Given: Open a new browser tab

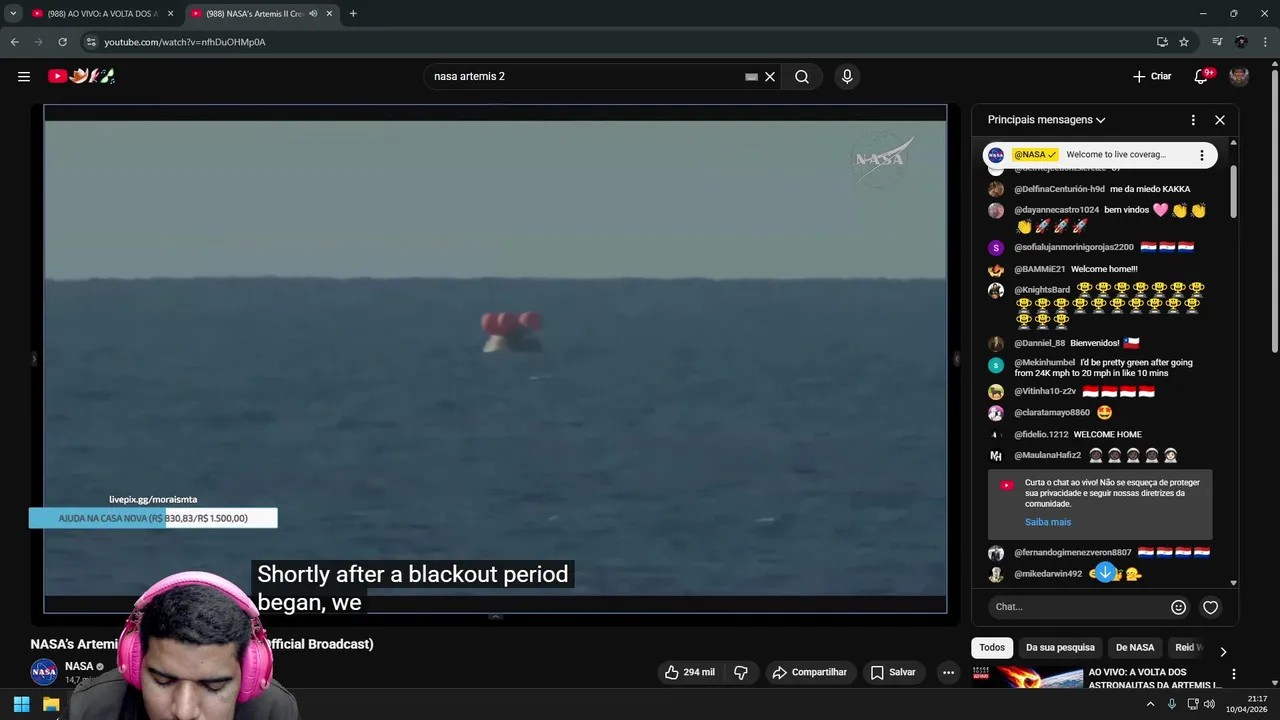Looking at the screenshot, I should [353, 13].
